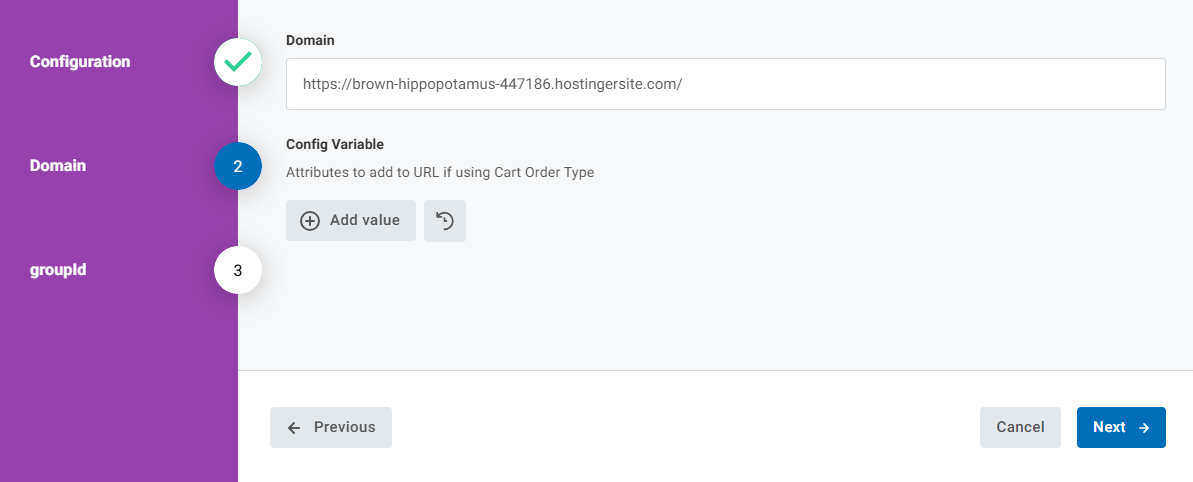The height and width of the screenshot is (482, 1193).
Task: Go to the groupId step label
Action: pos(58,270)
